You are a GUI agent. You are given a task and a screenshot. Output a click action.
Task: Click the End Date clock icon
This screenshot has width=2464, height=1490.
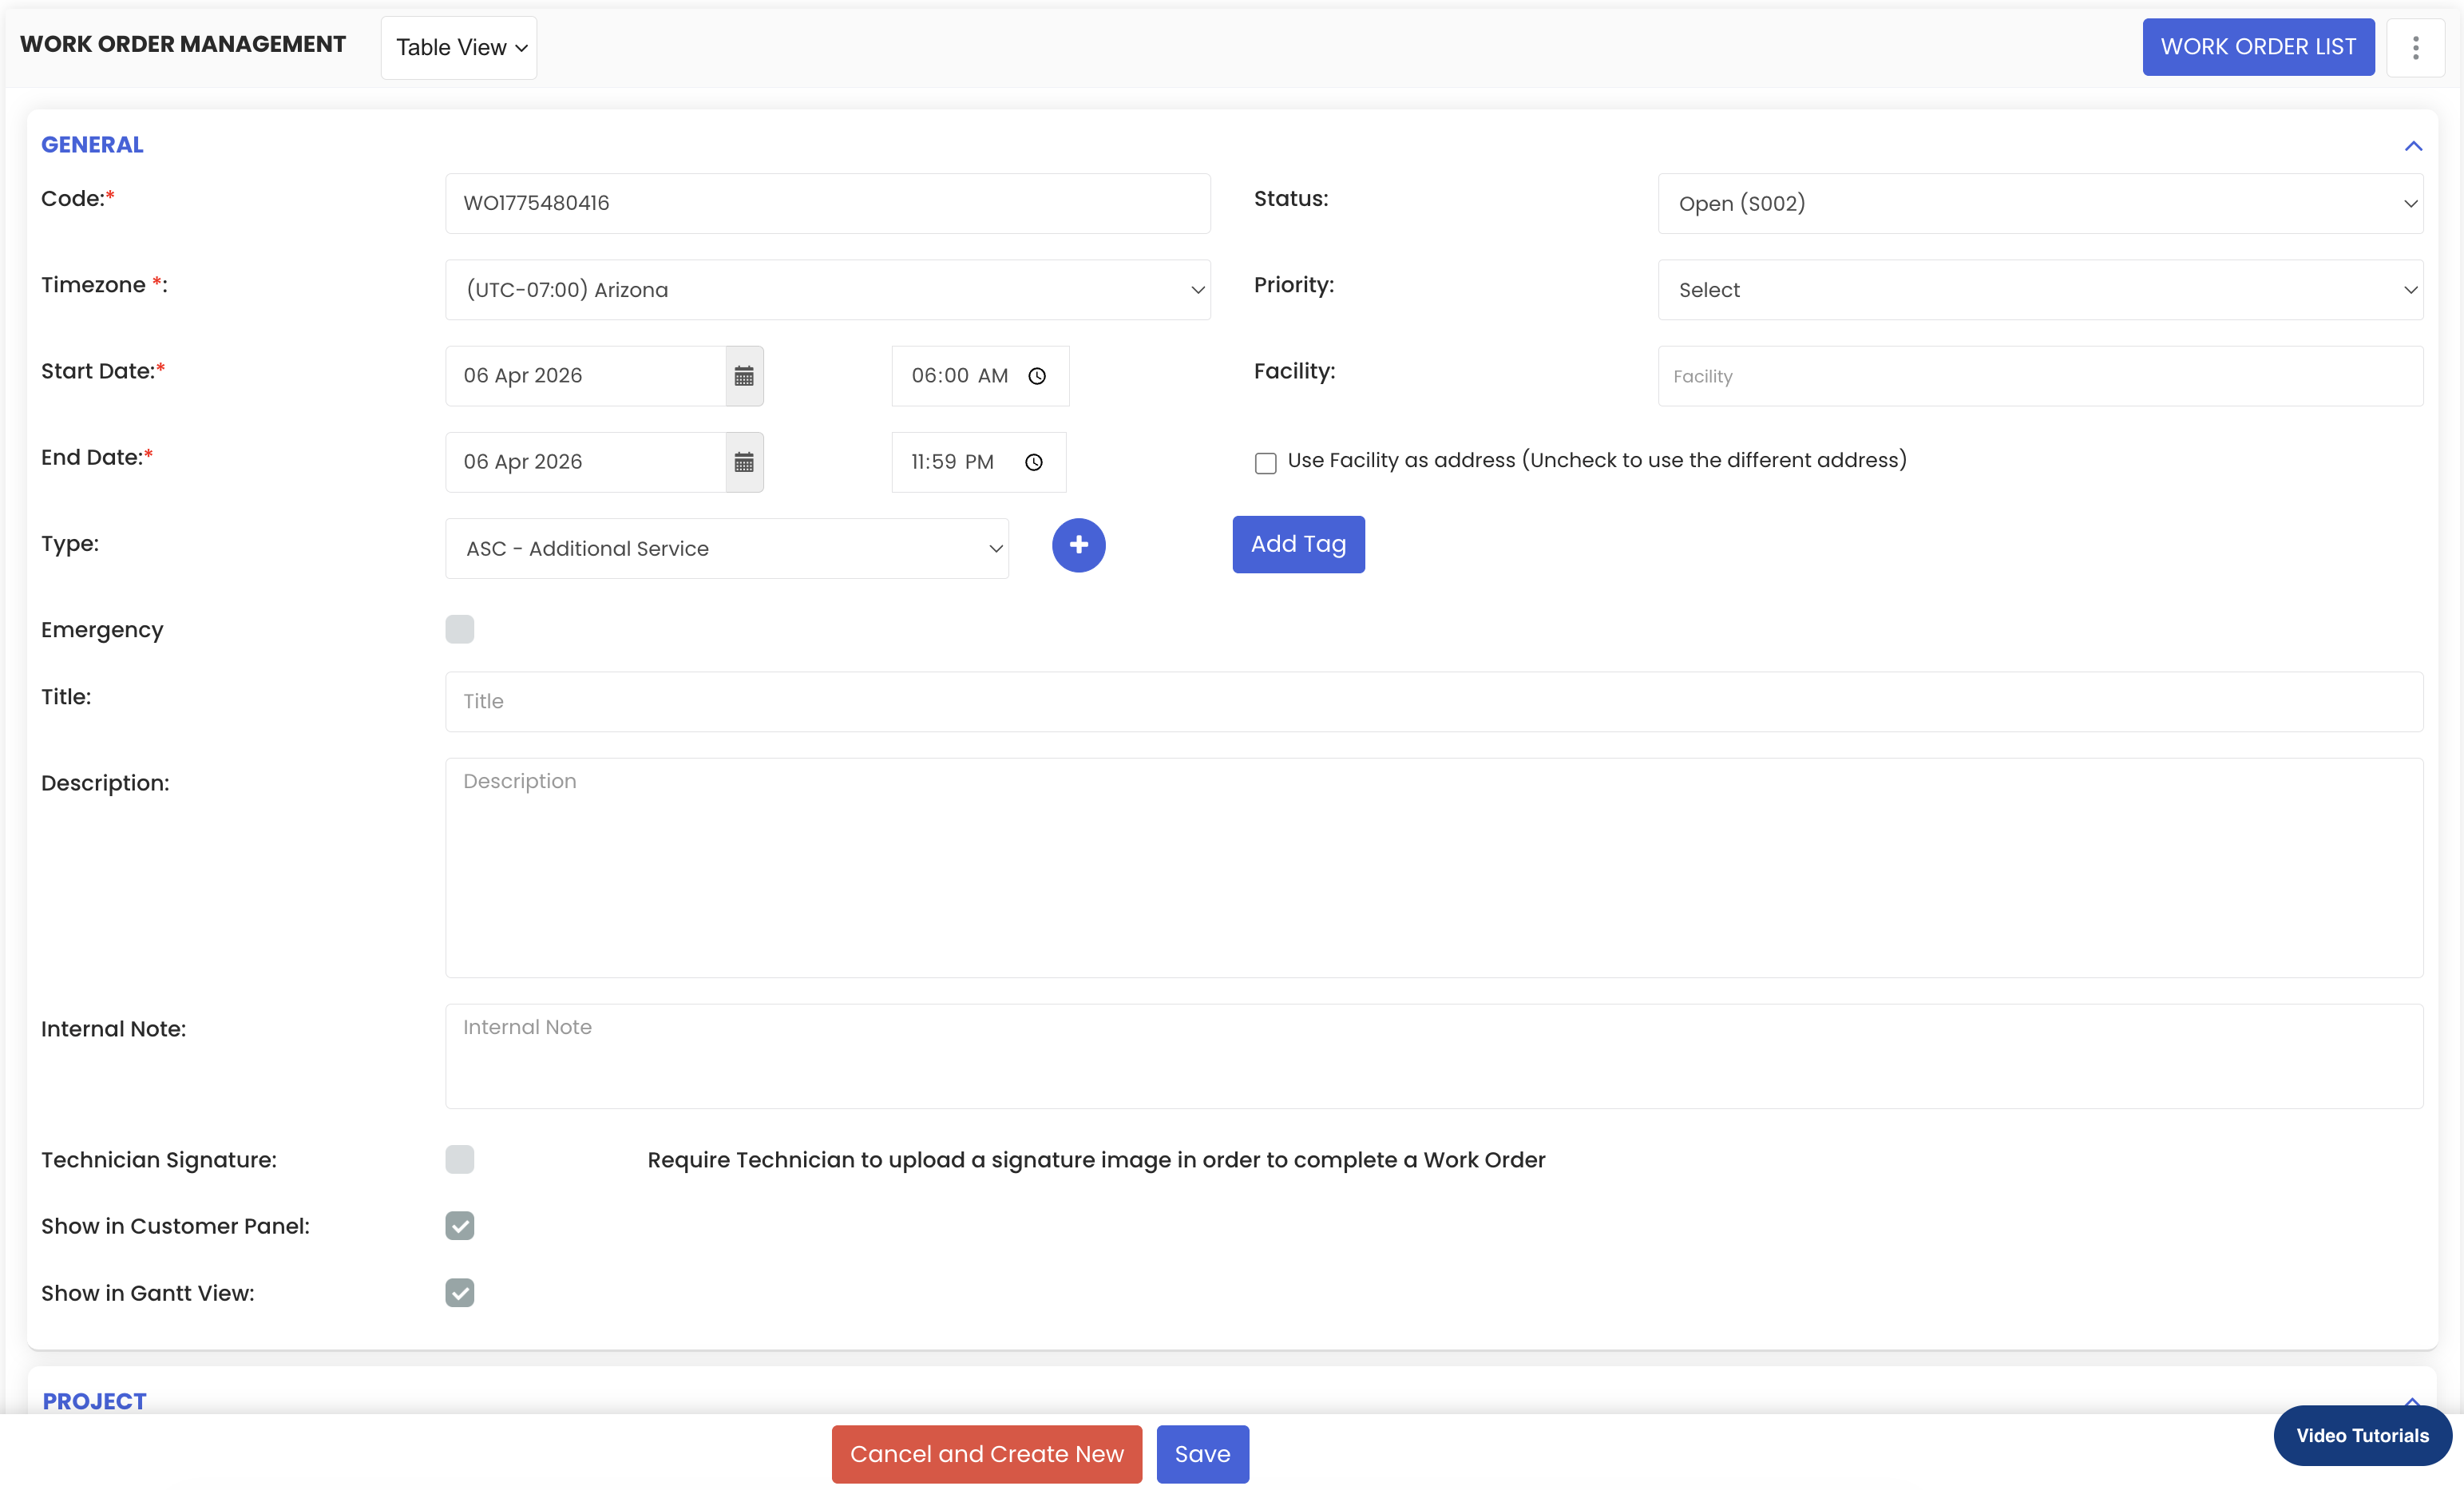click(x=1034, y=462)
